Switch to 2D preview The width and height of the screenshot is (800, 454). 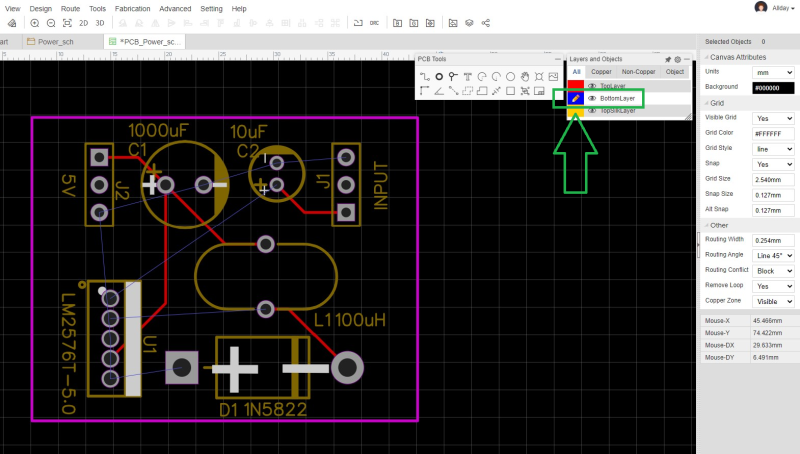click(84, 23)
